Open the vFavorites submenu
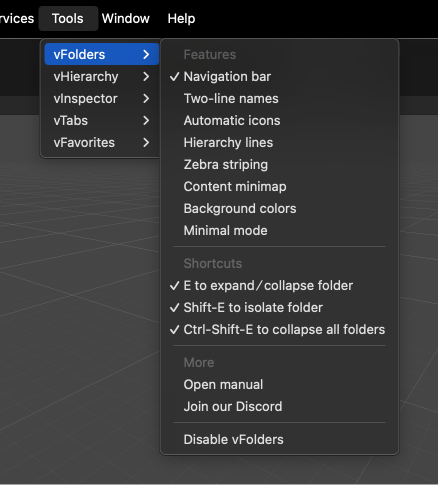 tap(102, 142)
